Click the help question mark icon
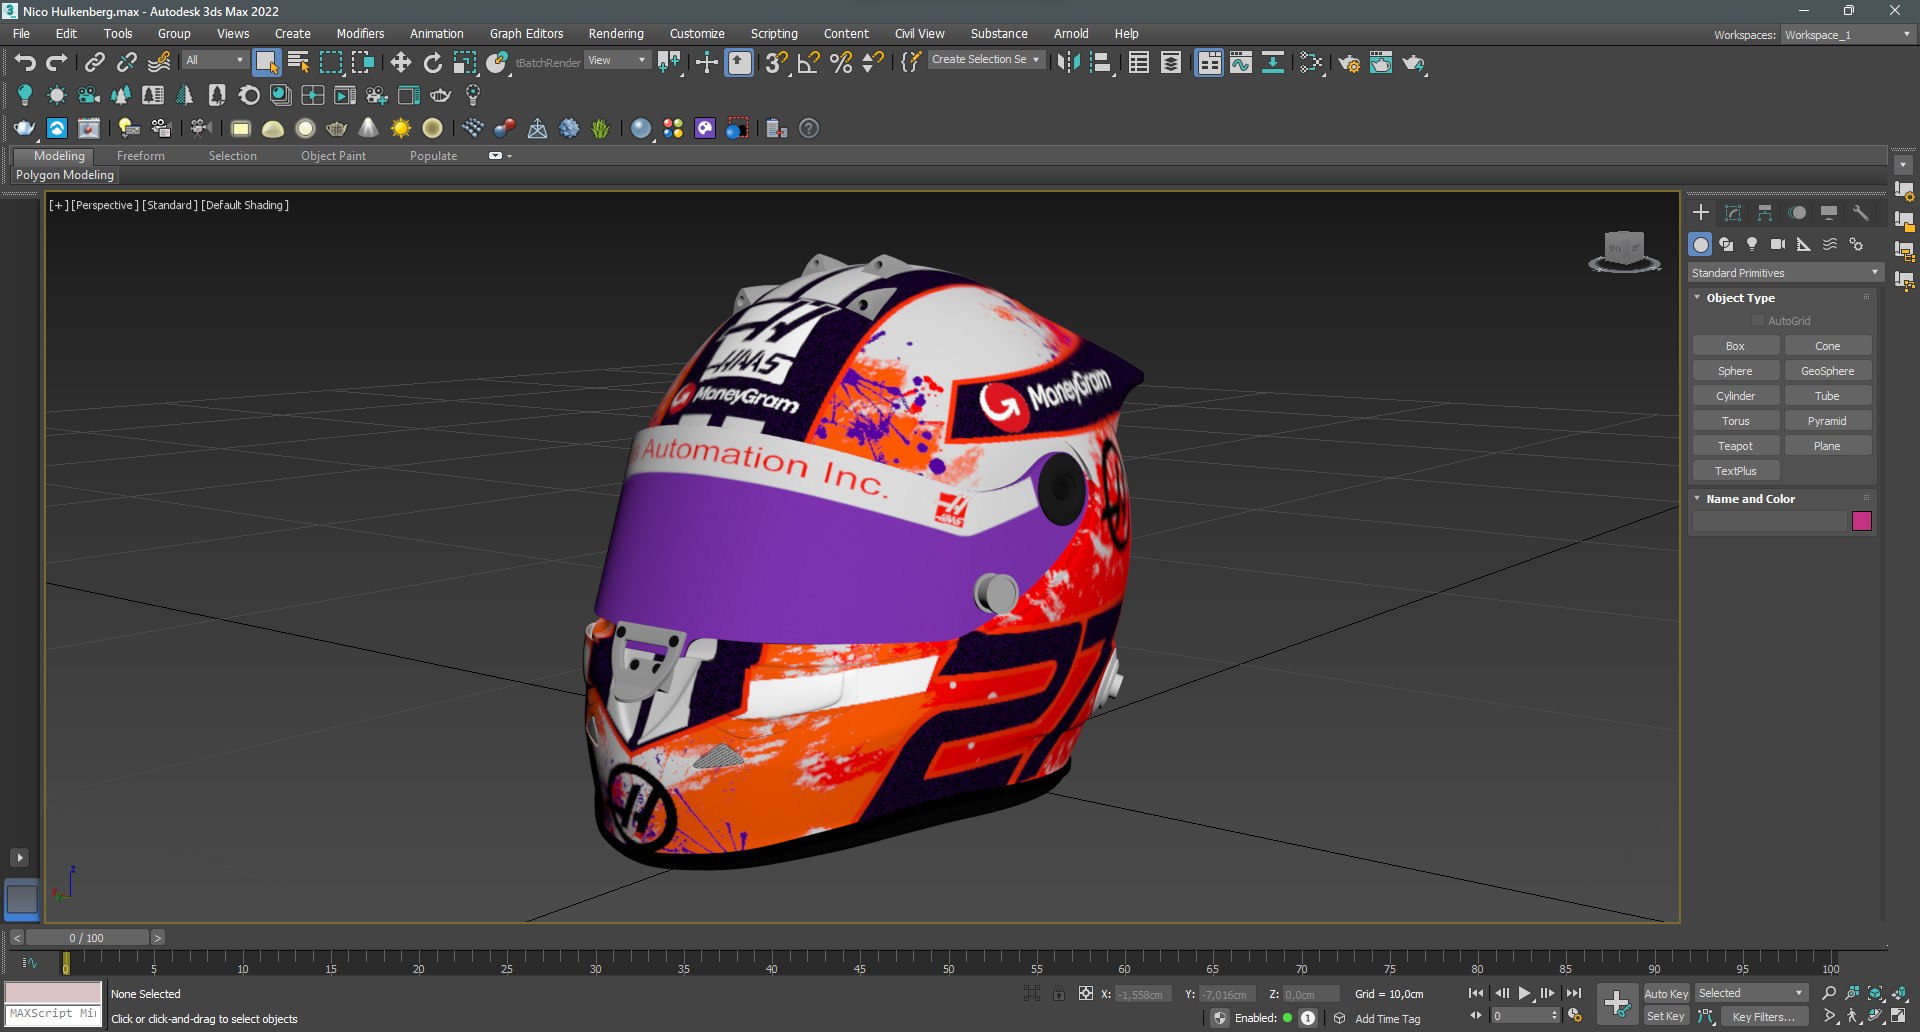 (809, 128)
